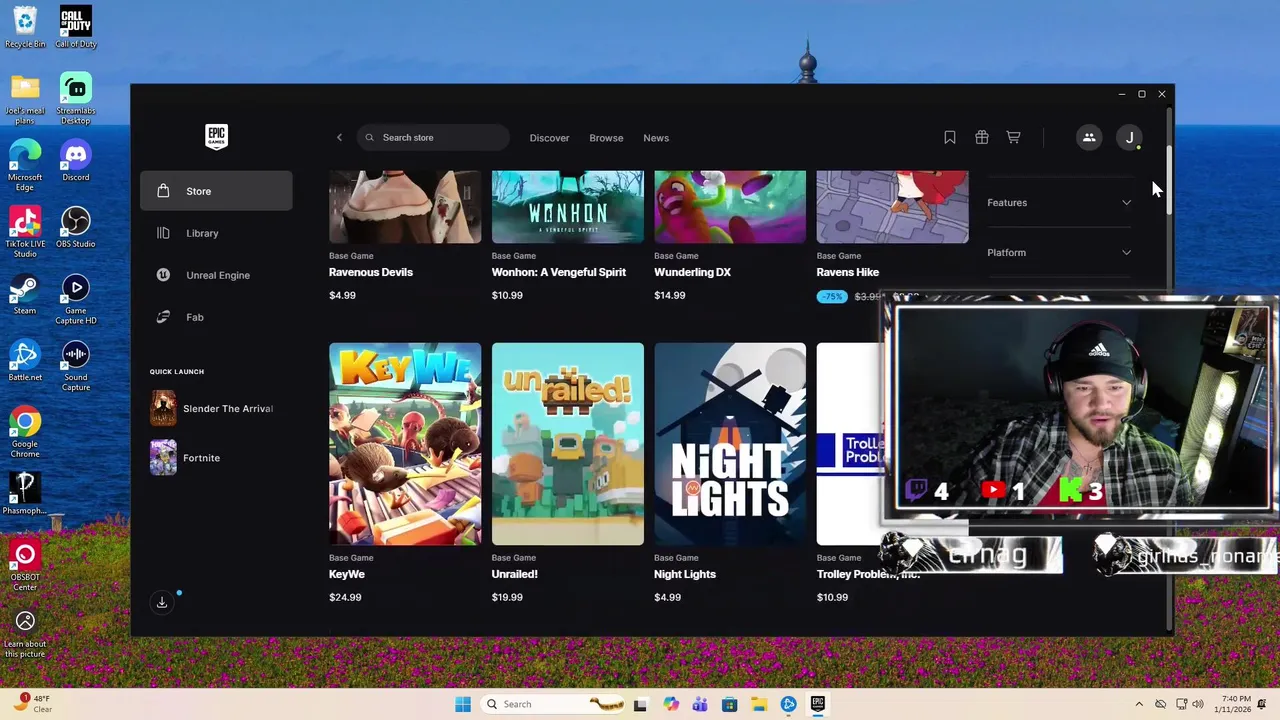Select the Call of Duty desktop shortcut
The width and height of the screenshot is (1280, 720).
(x=76, y=27)
